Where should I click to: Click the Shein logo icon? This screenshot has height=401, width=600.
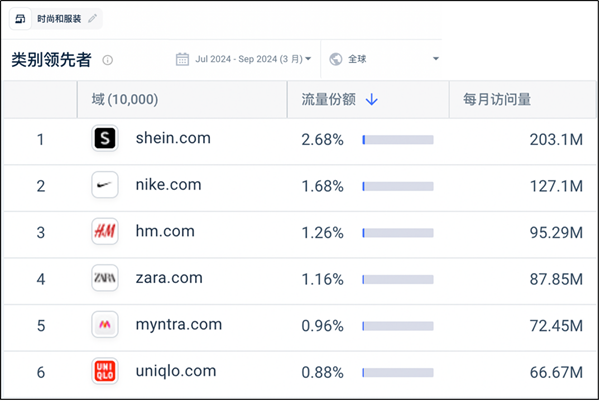pyautogui.click(x=105, y=138)
